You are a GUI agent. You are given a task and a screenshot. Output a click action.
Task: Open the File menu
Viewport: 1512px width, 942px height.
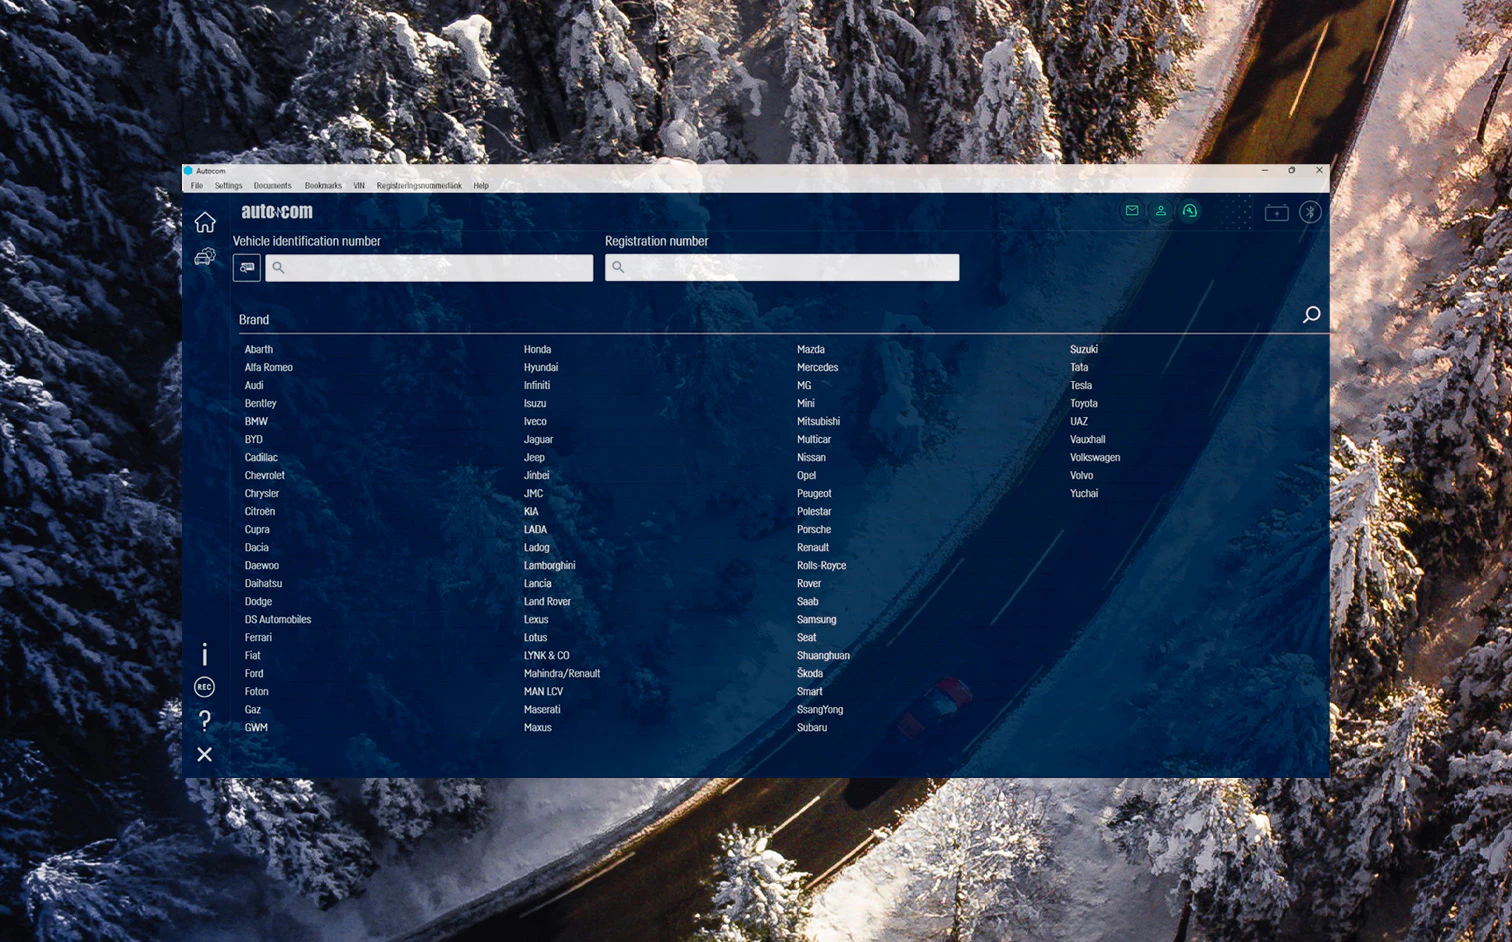point(197,186)
